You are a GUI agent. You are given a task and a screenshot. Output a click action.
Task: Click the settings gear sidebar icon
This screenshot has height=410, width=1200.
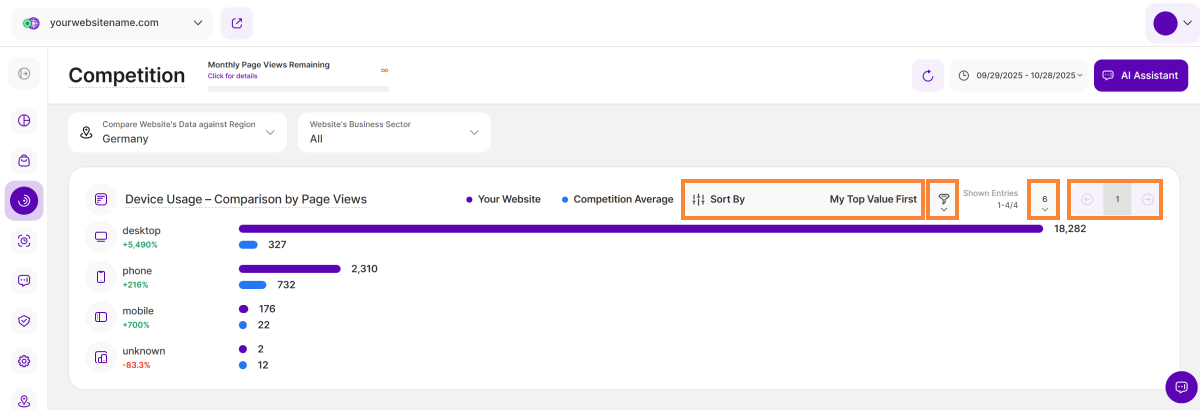pyautogui.click(x=25, y=361)
